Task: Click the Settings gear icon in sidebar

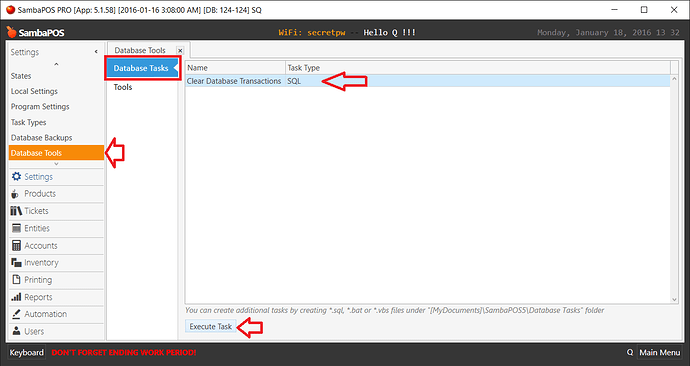Action: pyautogui.click(x=16, y=176)
